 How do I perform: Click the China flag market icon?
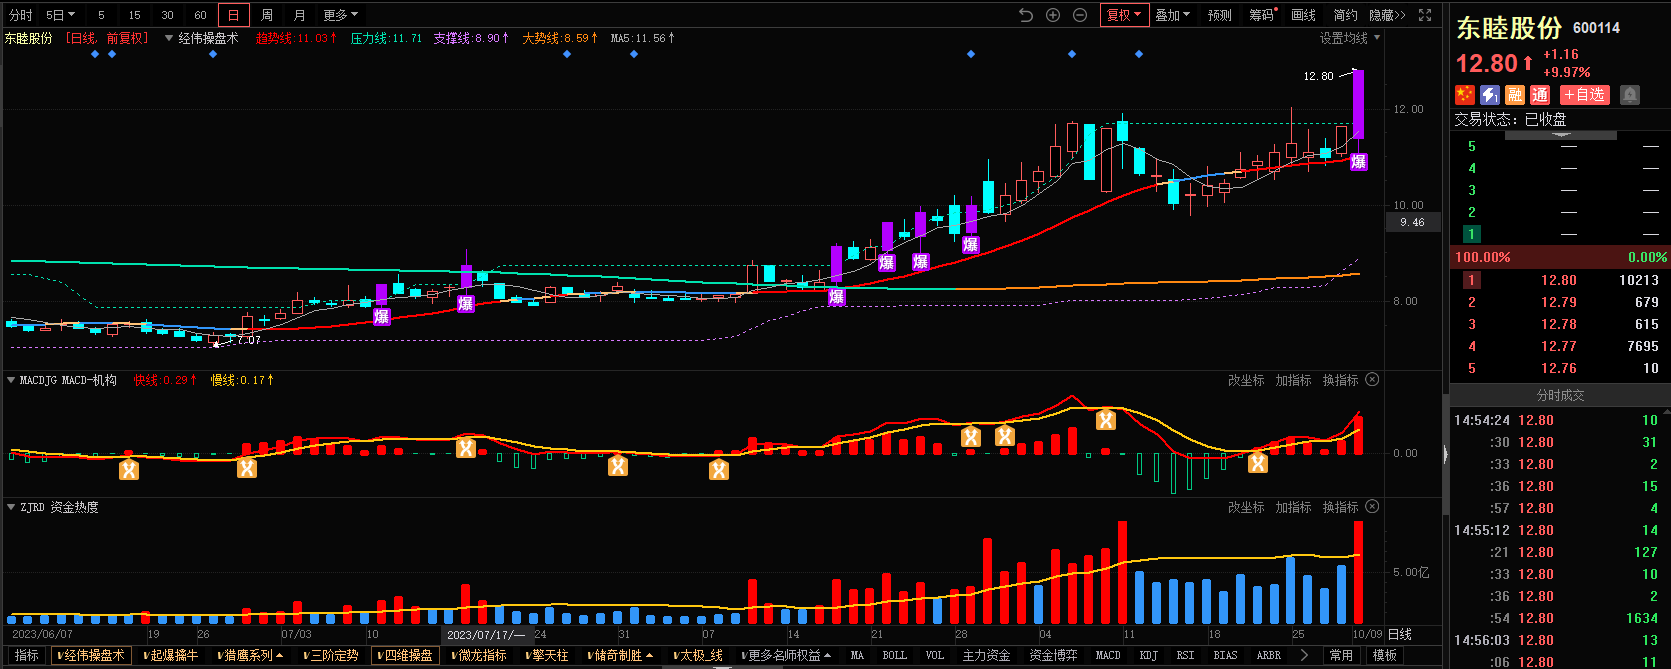click(1465, 95)
